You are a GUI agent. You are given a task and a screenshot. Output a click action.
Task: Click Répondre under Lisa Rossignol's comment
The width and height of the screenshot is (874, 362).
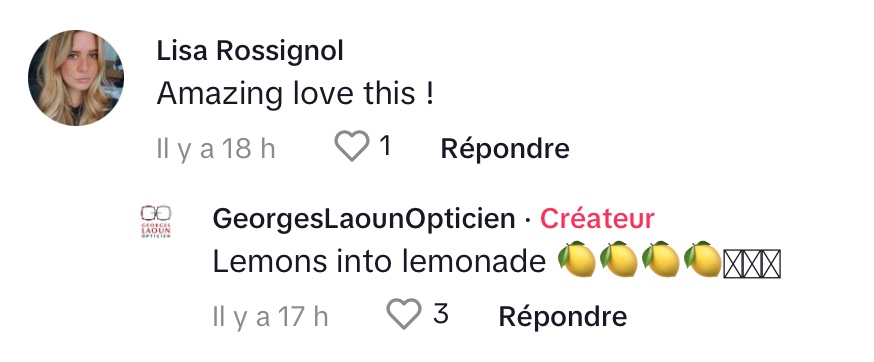tap(505, 148)
